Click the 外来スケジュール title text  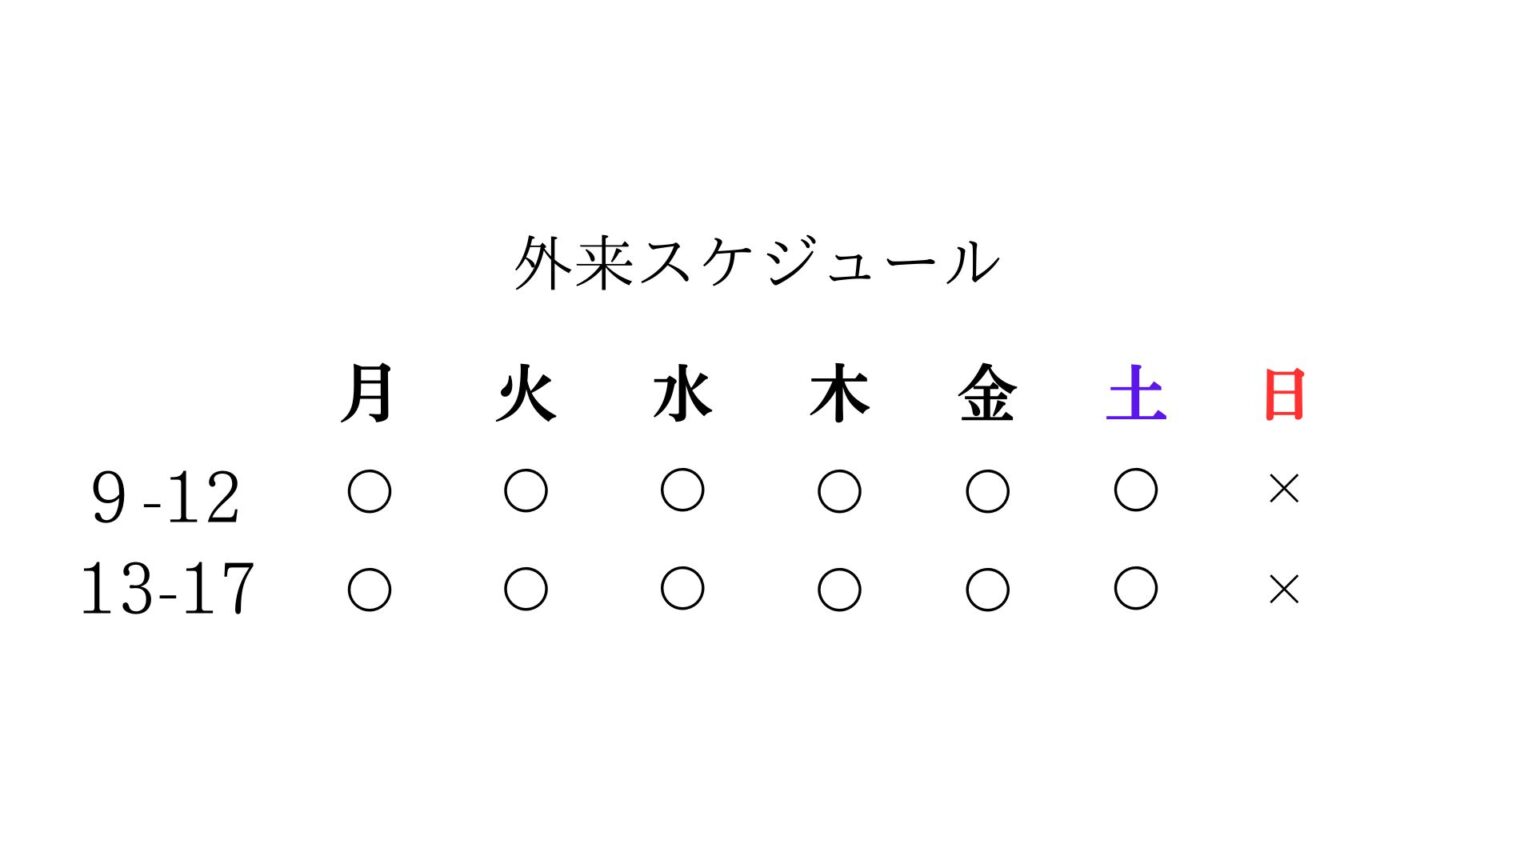[756, 263]
